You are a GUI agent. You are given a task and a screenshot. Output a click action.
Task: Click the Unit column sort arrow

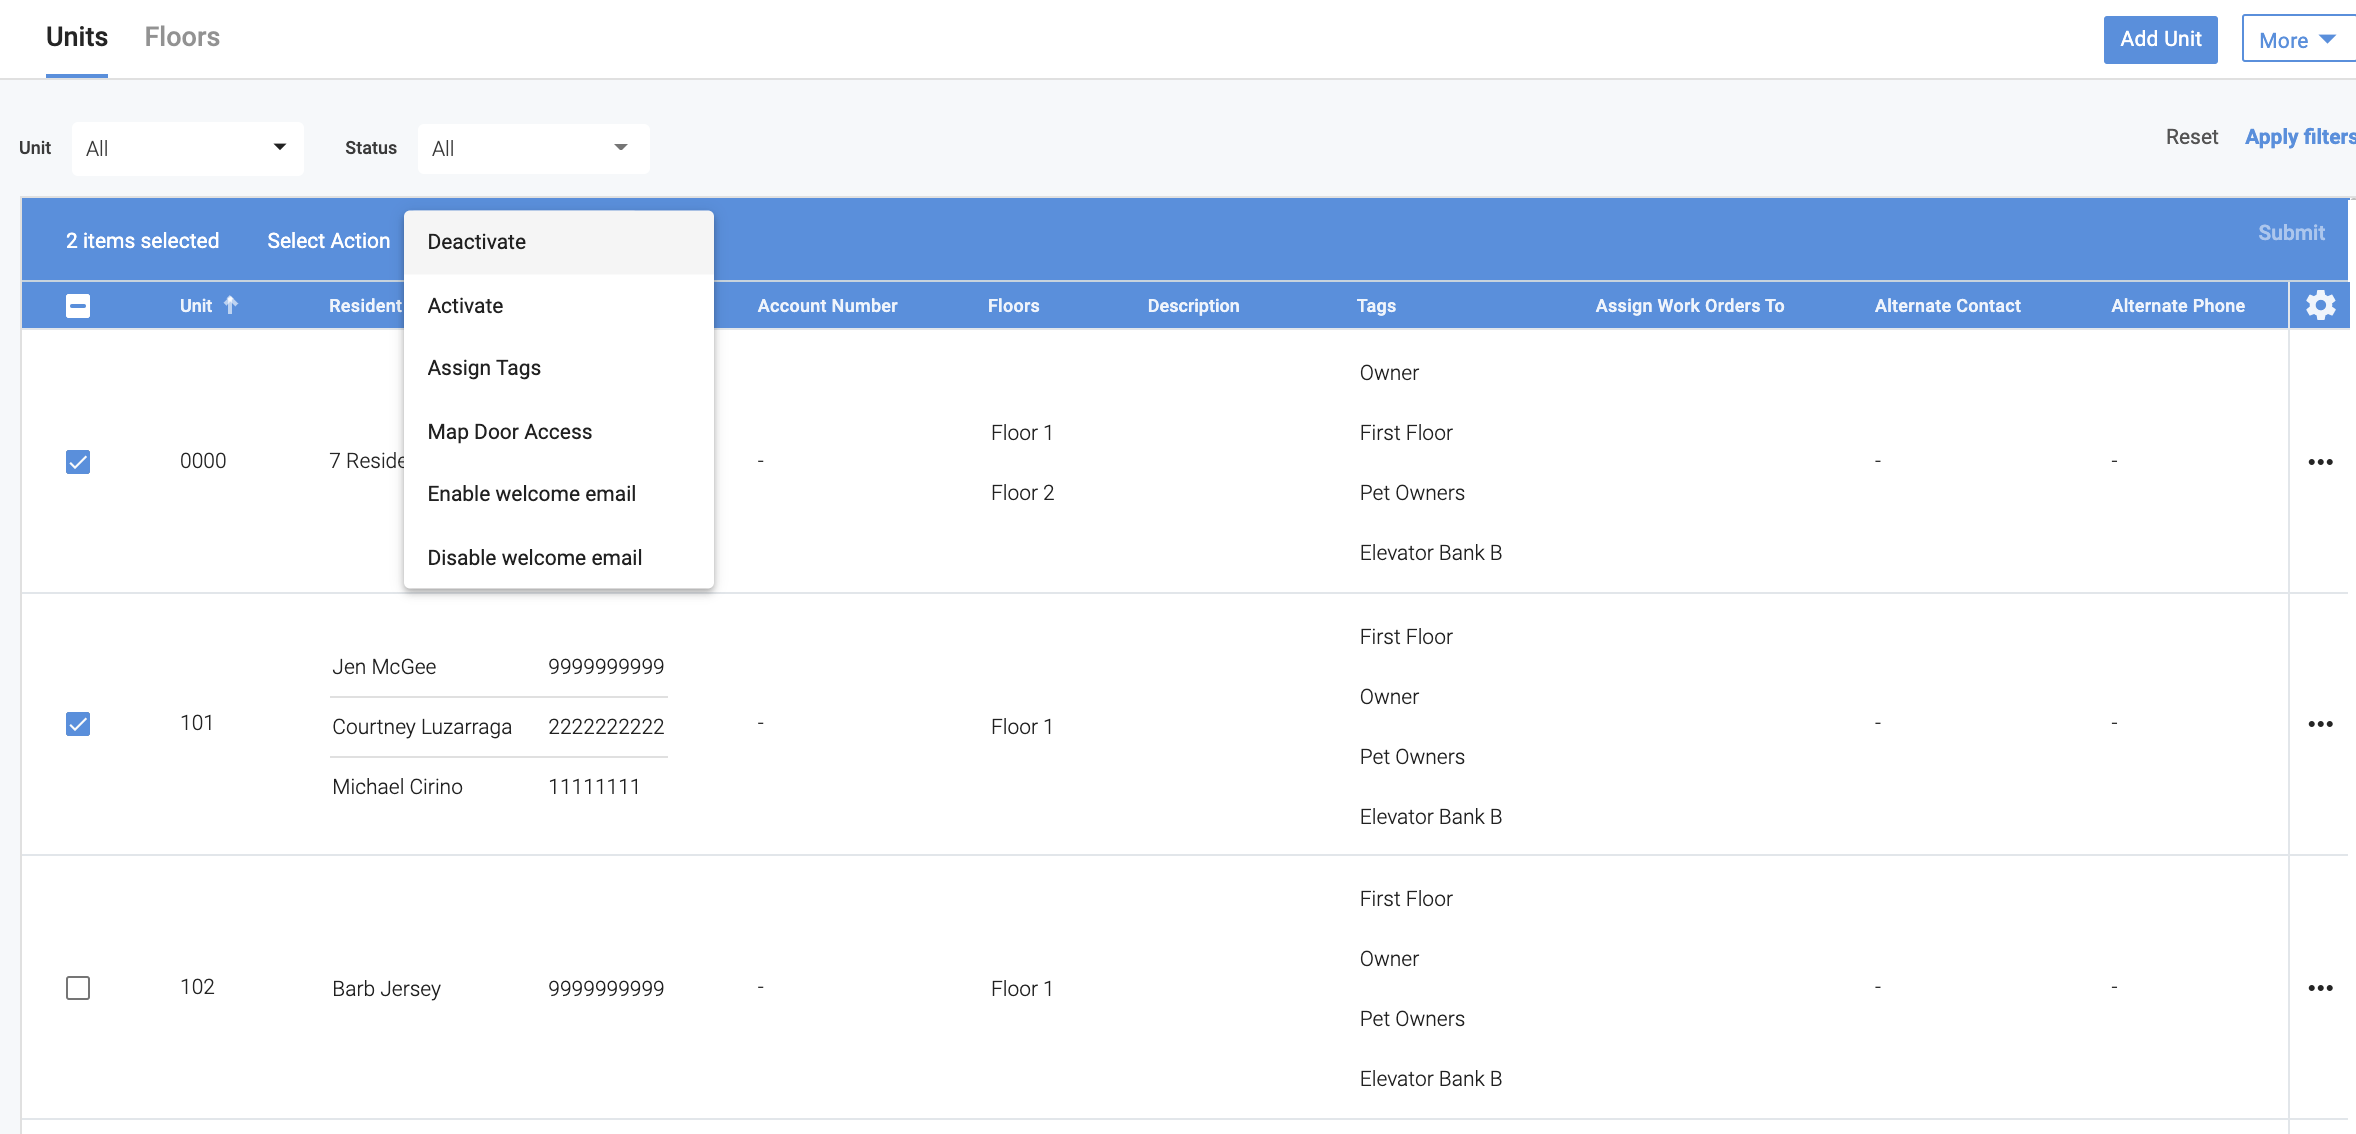pos(231,305)
